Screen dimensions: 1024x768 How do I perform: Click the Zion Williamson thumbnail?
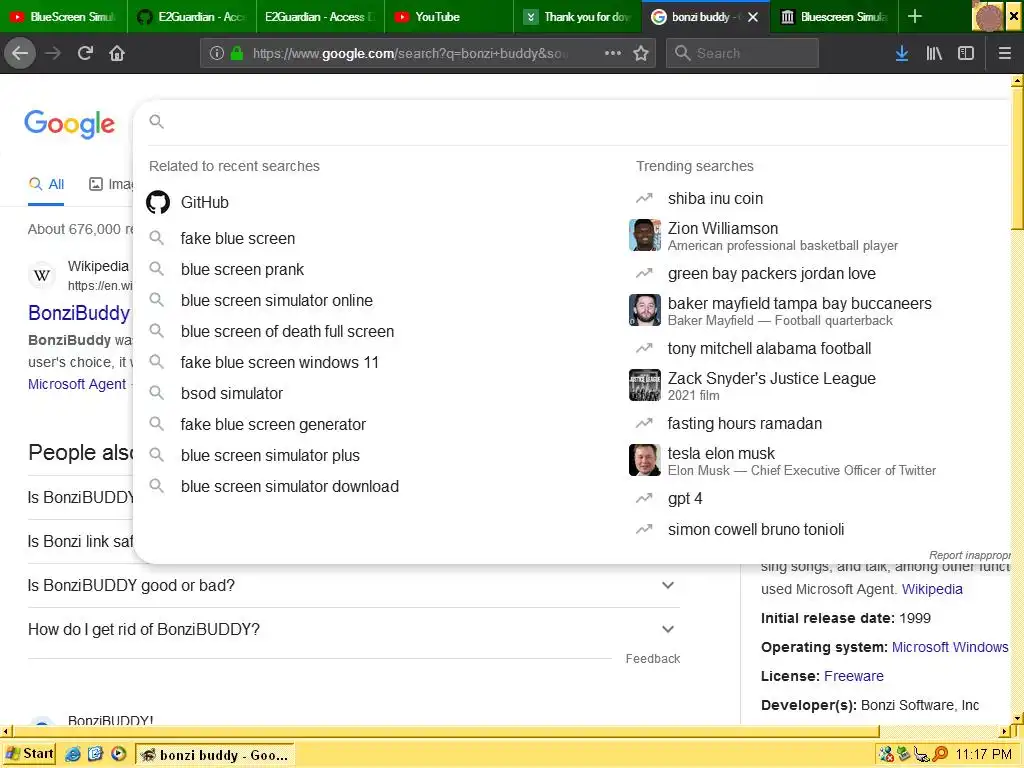[645, 235]
